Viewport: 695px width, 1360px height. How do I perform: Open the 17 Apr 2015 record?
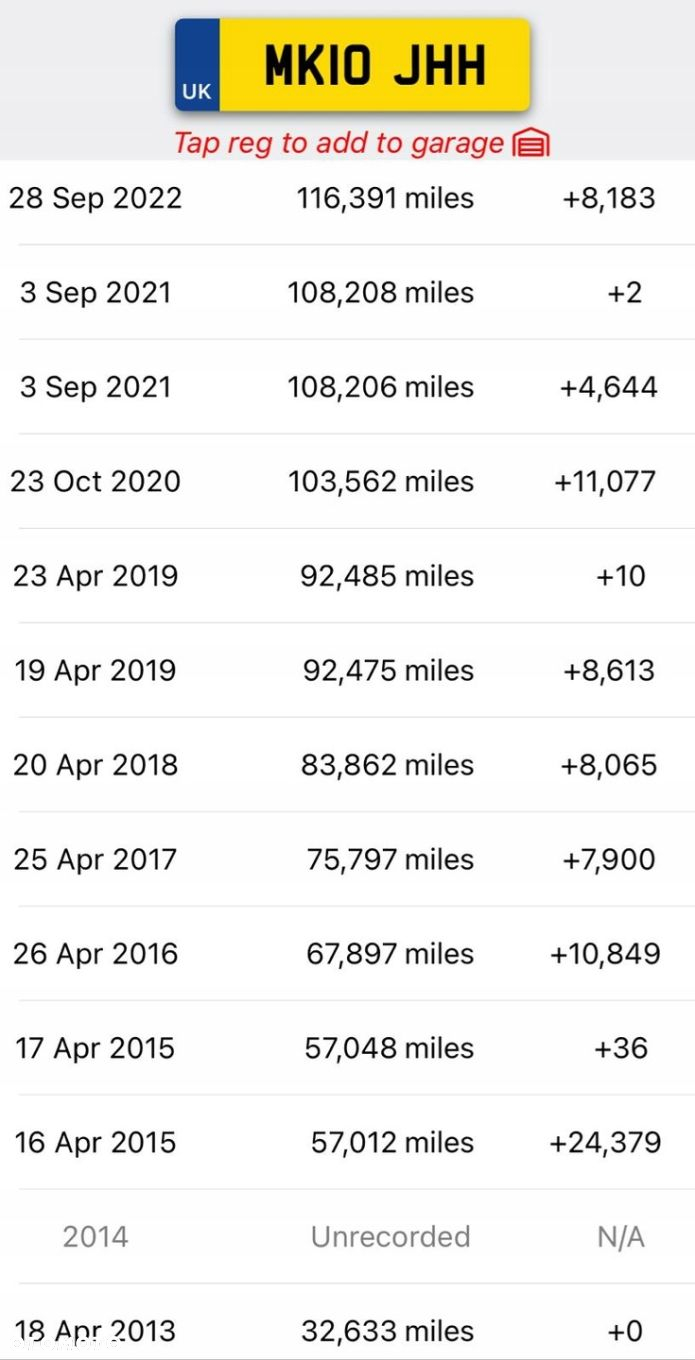click(x=347, y=1048)
